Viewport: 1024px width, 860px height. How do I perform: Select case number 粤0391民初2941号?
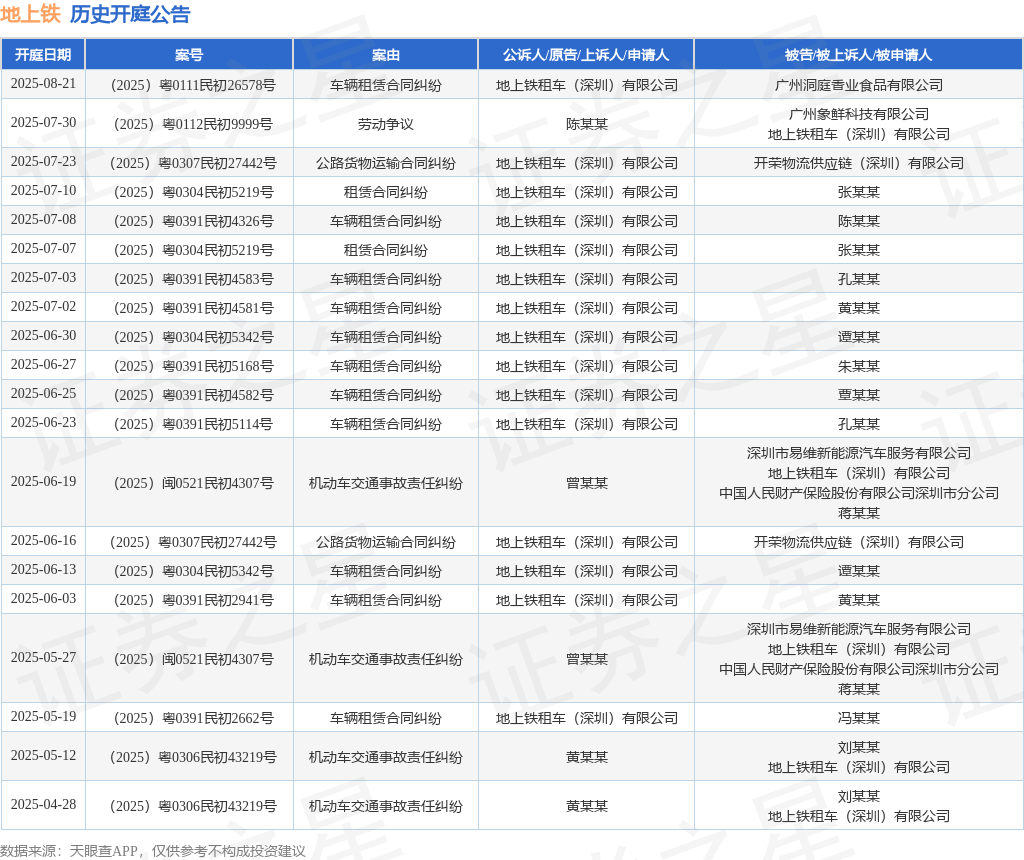tap(193, 599)
